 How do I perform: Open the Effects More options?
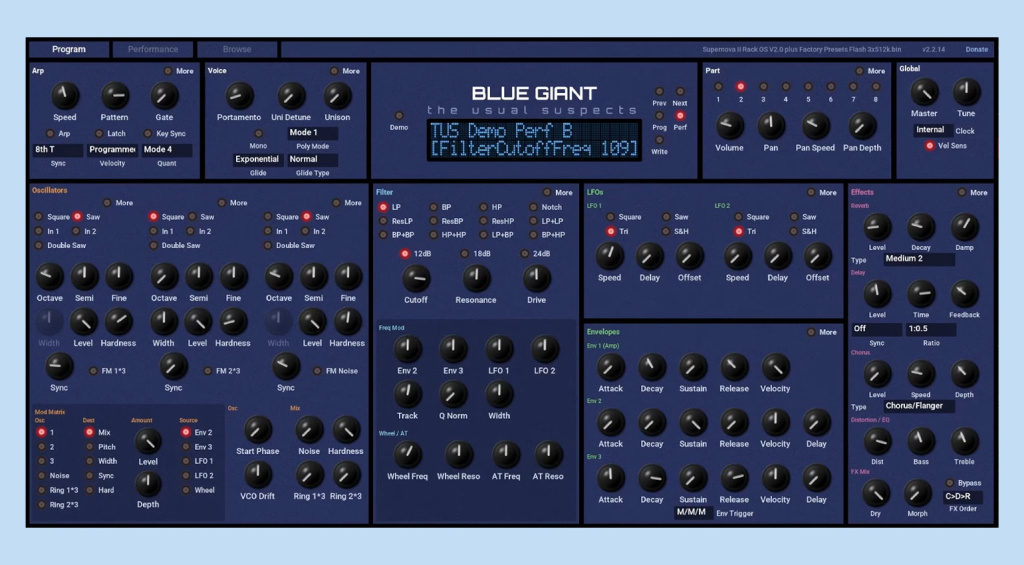[x=961, y=192]
